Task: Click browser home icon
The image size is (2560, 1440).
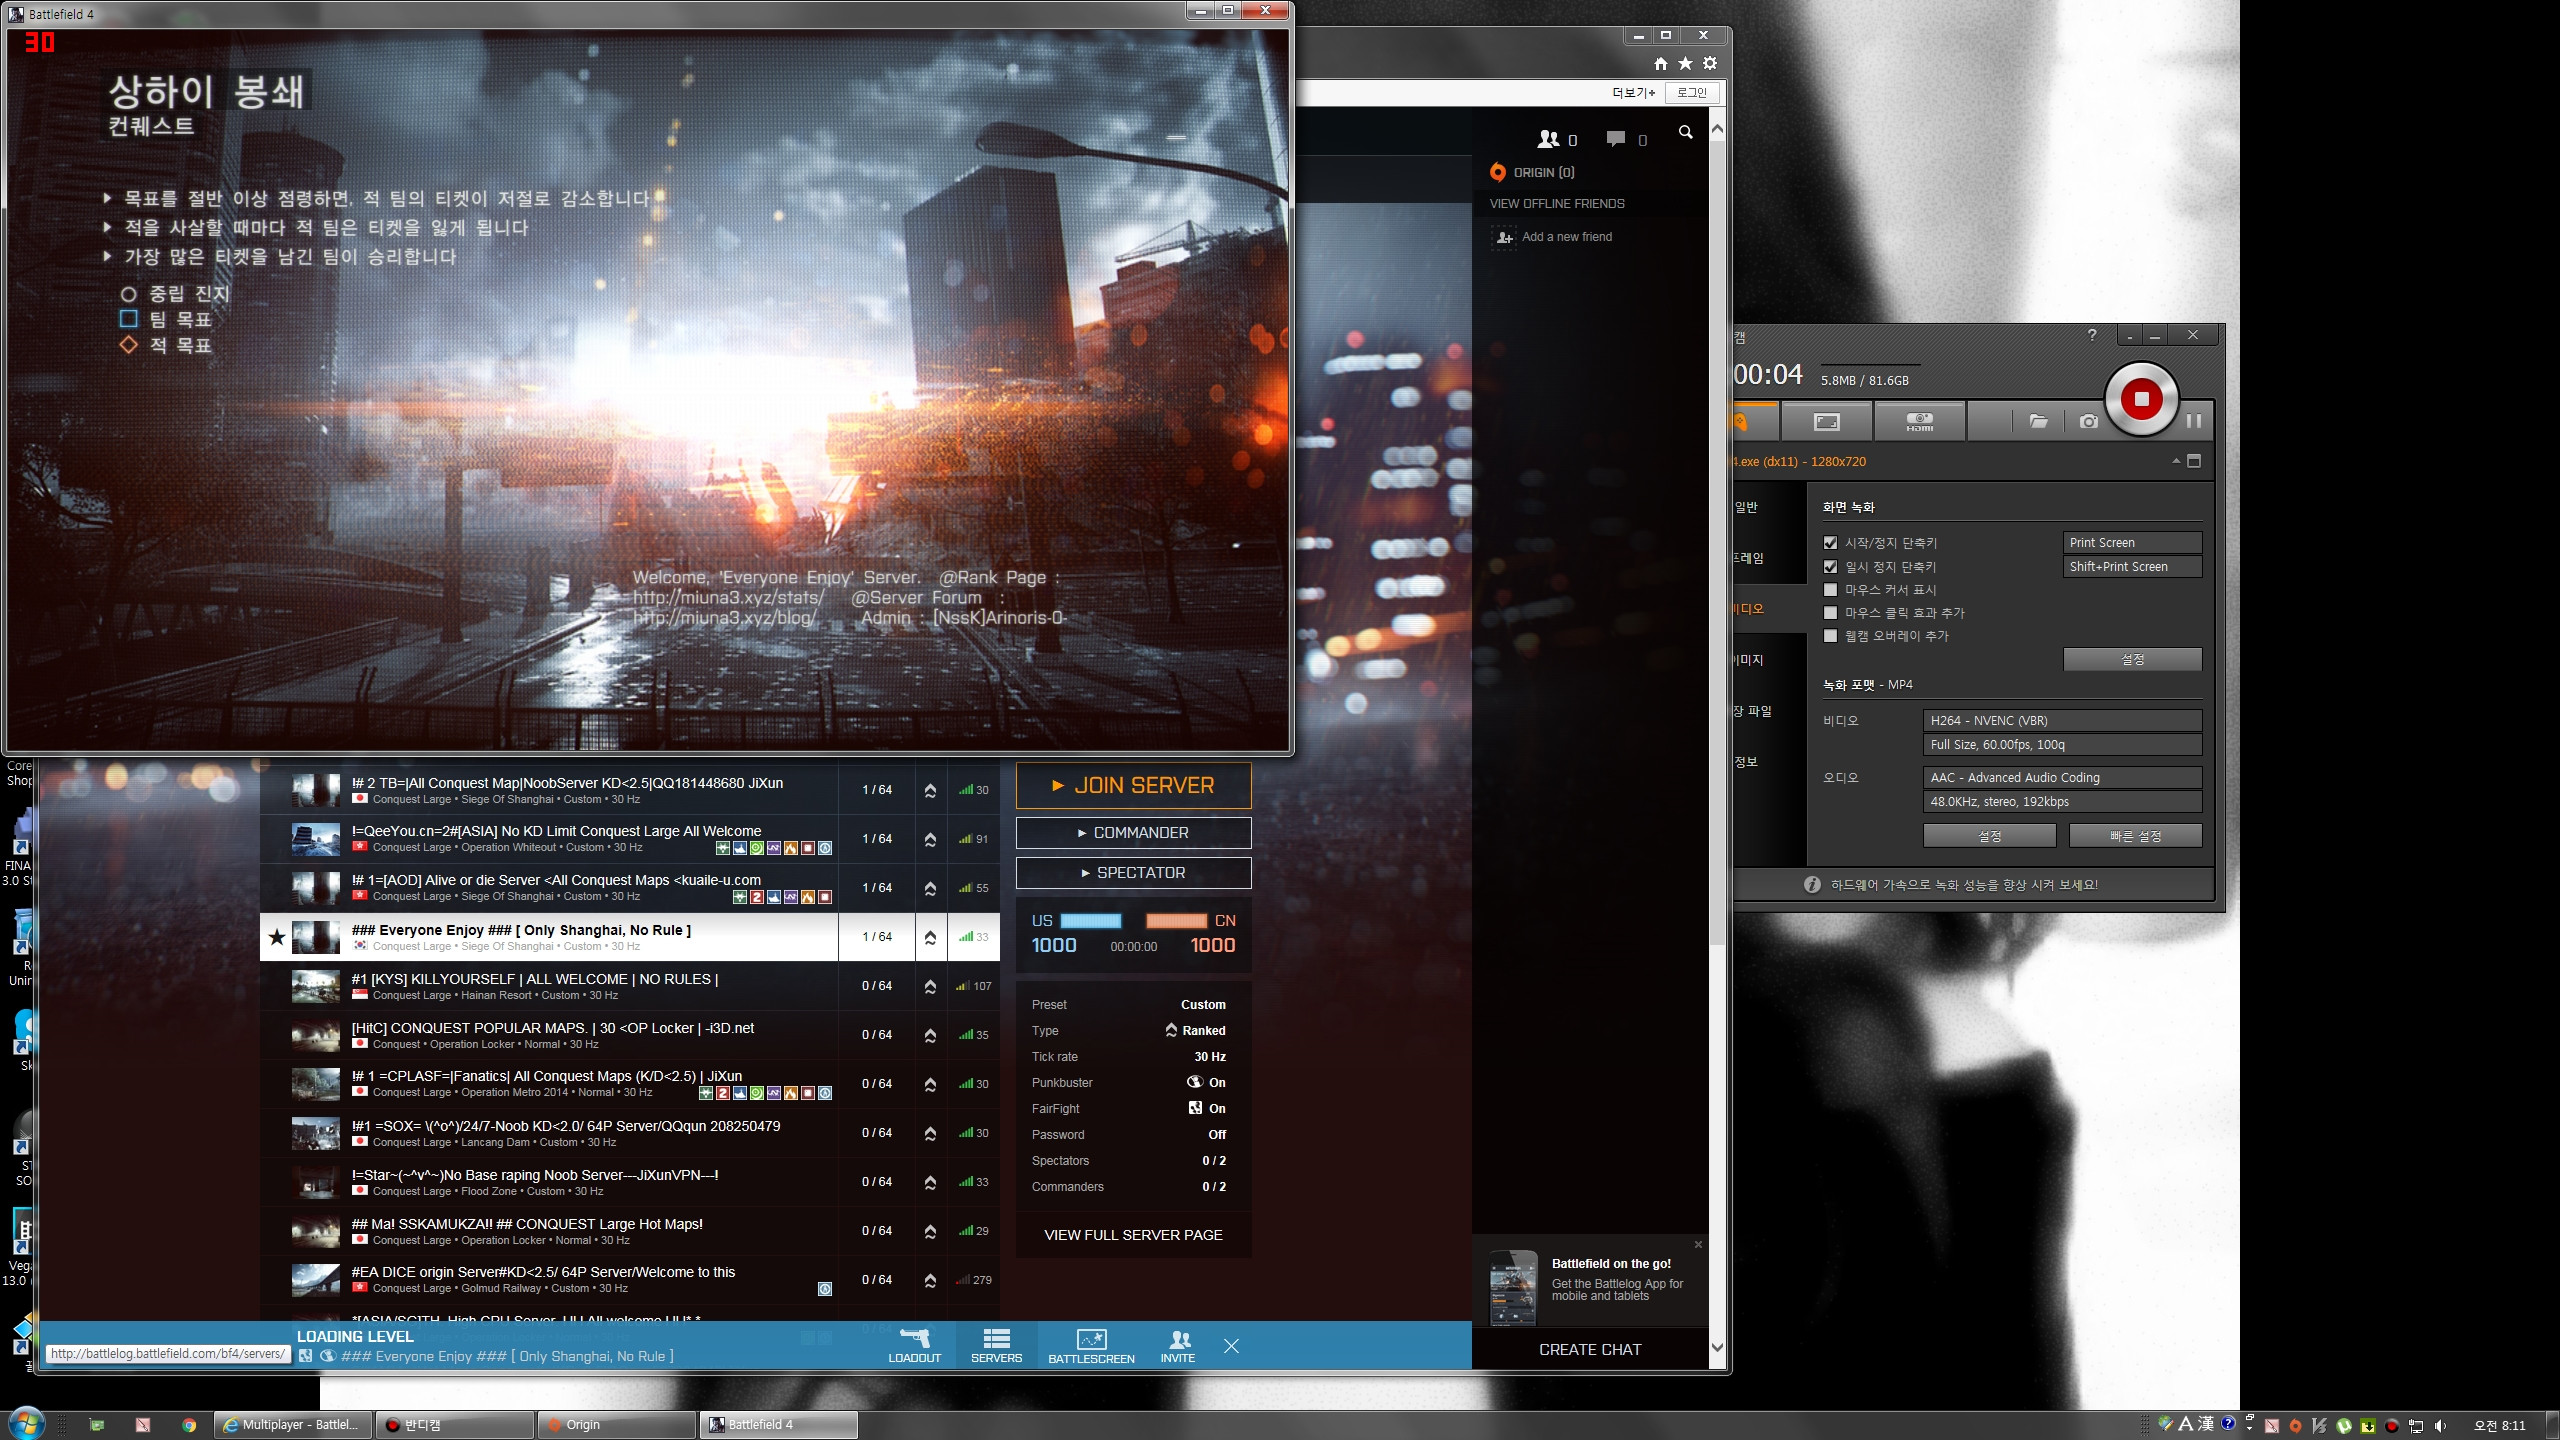Action: 1660,64
